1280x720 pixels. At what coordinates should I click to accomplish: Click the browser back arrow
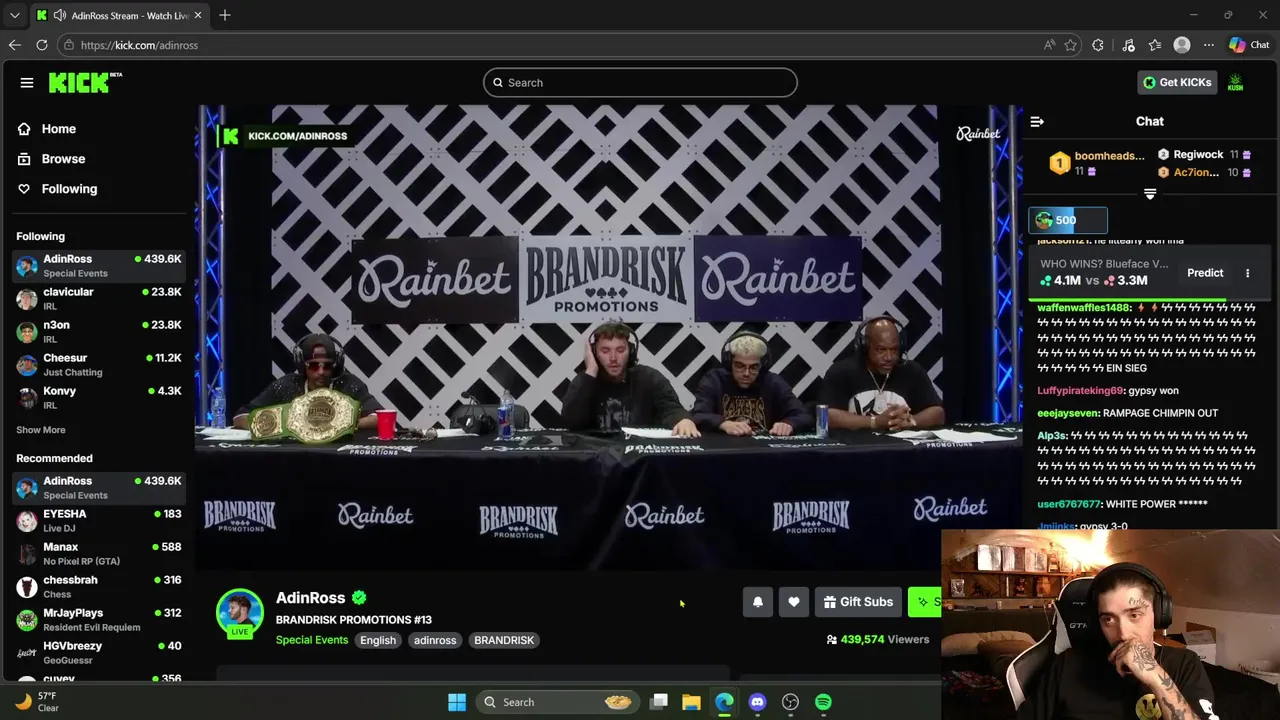coord(14,45)
